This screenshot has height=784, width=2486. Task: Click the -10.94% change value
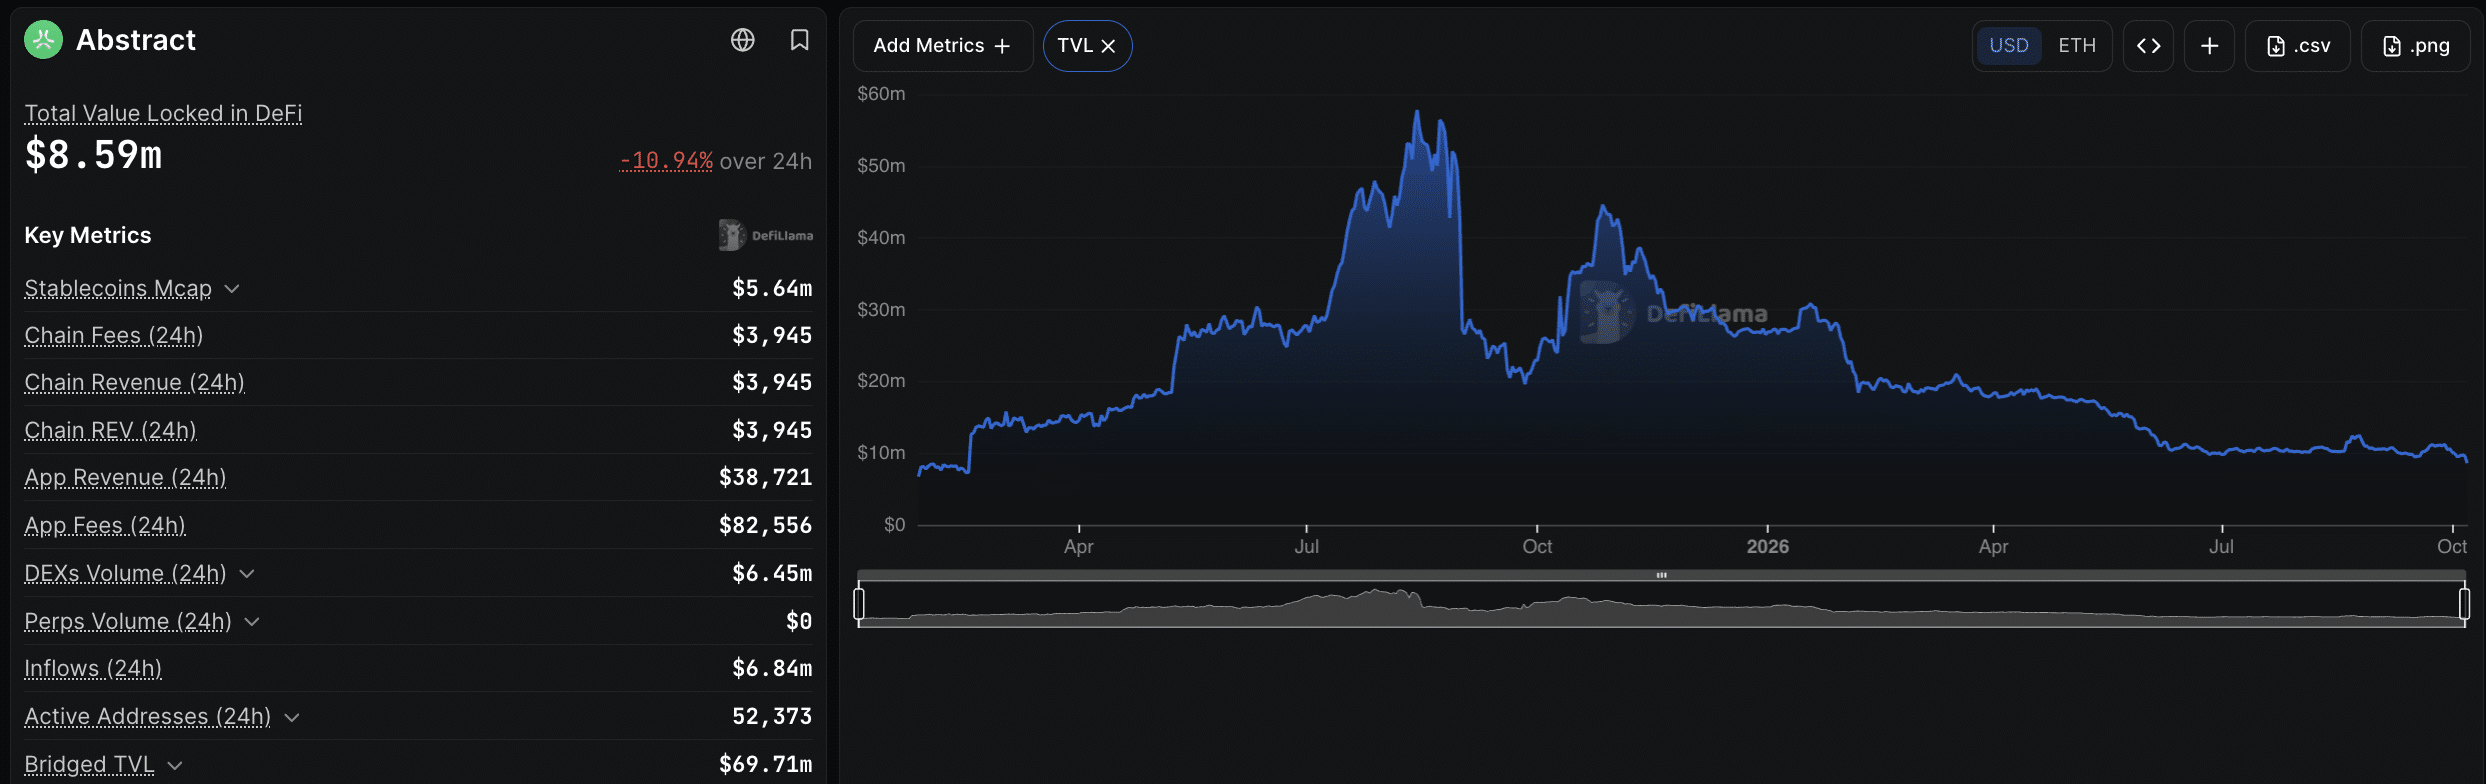pyautogui.click(x=666, y=161)
